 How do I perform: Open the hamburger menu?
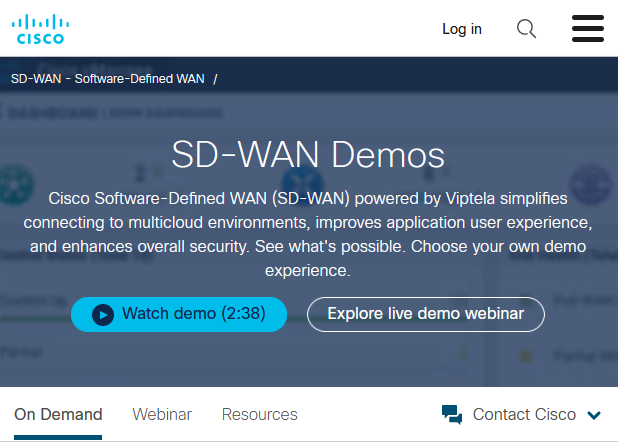tap(588, 28)
